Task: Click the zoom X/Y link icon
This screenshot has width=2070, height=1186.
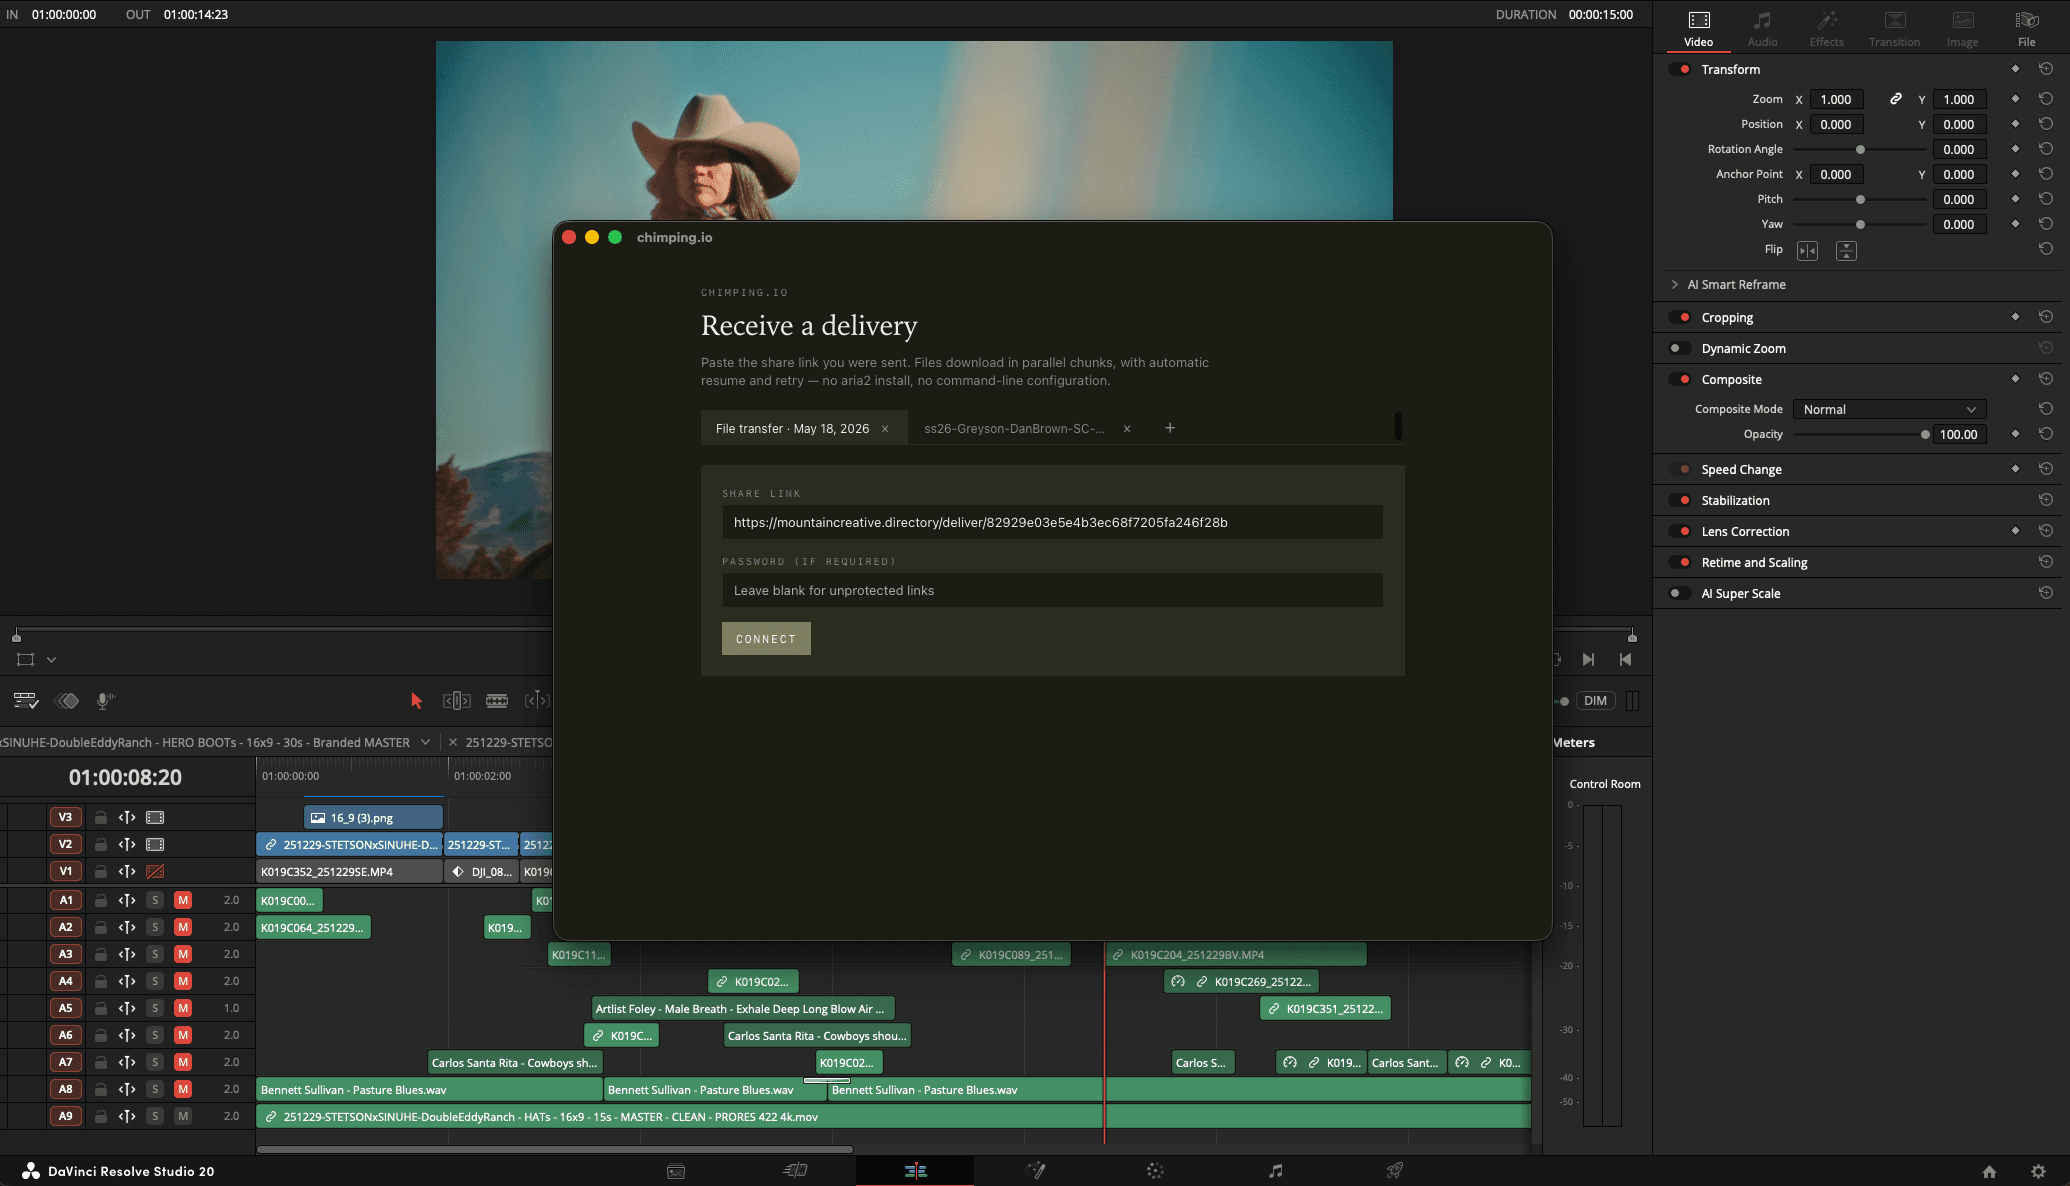Action: pyautogui.click(x=1895, y=99)
